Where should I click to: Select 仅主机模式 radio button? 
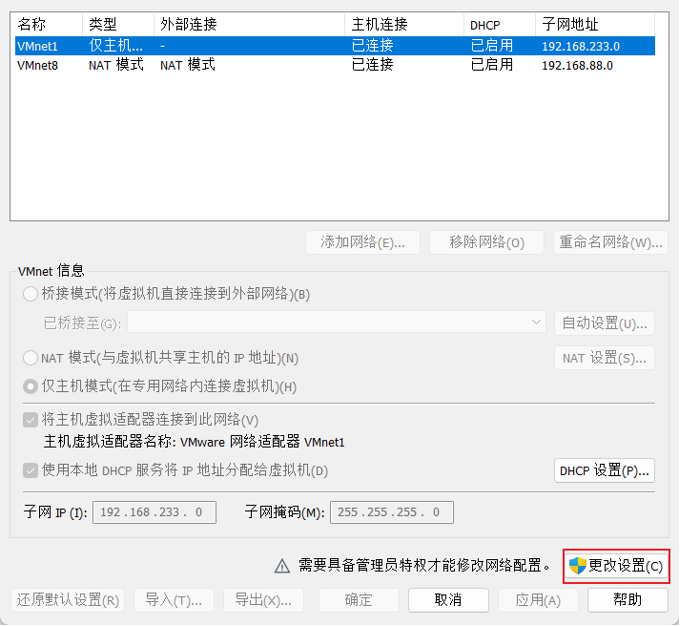(30, 386)
